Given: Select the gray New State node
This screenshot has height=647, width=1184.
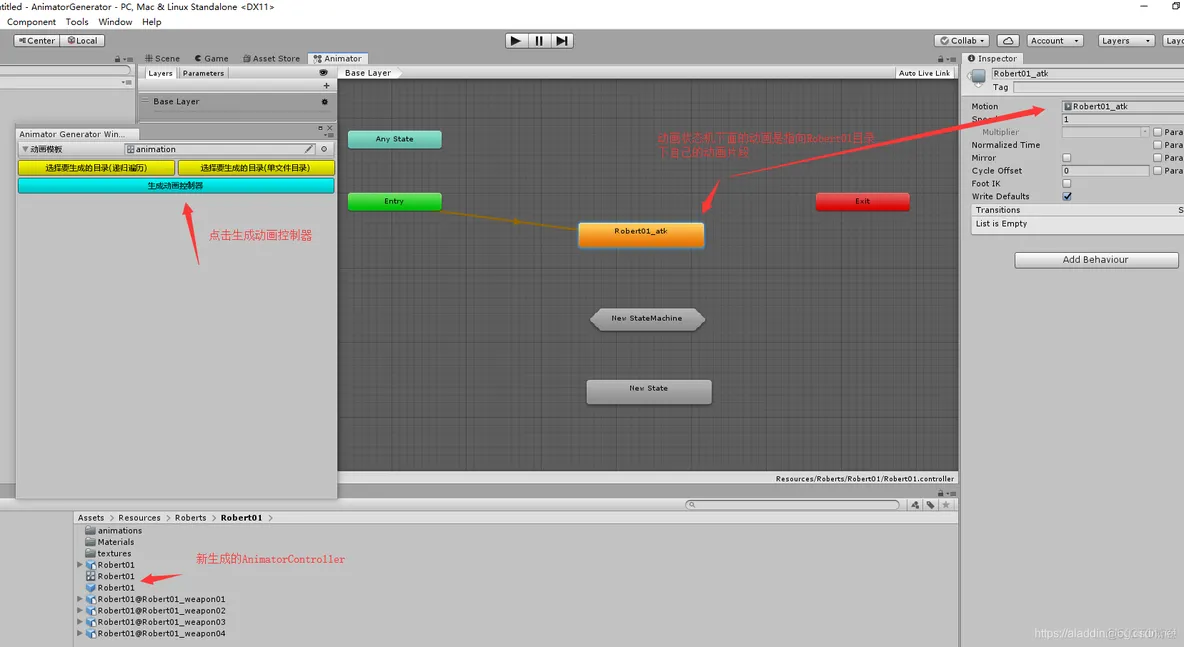Looking at the screenshot, I should coord(649,392).
